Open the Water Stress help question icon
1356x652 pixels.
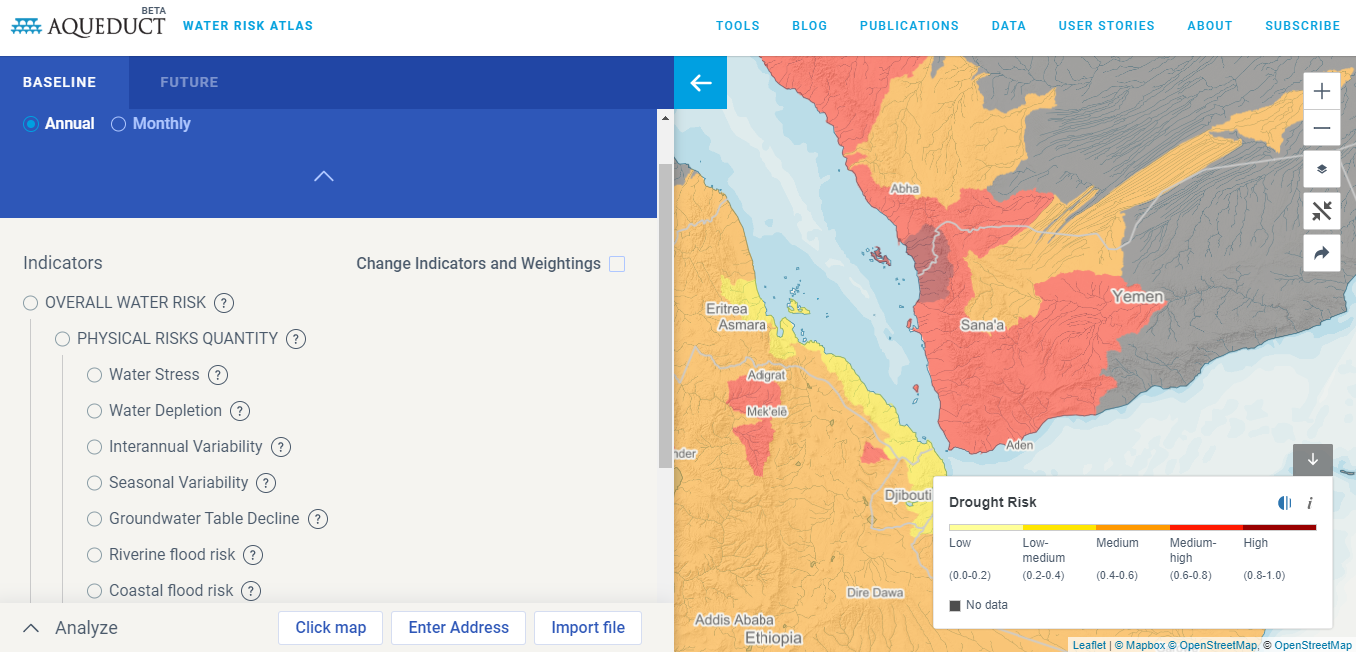point(218,375)
